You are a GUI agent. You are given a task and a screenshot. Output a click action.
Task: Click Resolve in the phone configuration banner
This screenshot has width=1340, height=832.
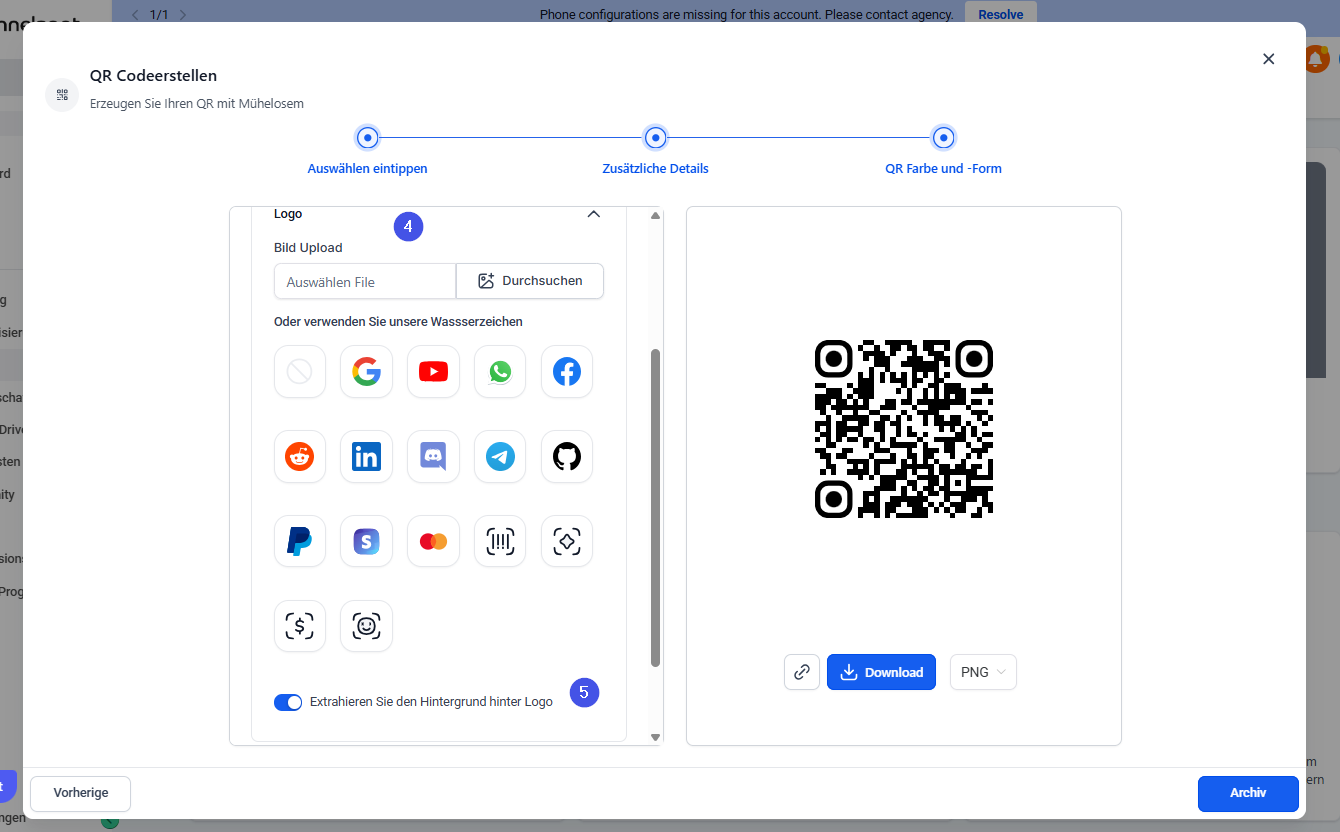[x=1001, y=15]
